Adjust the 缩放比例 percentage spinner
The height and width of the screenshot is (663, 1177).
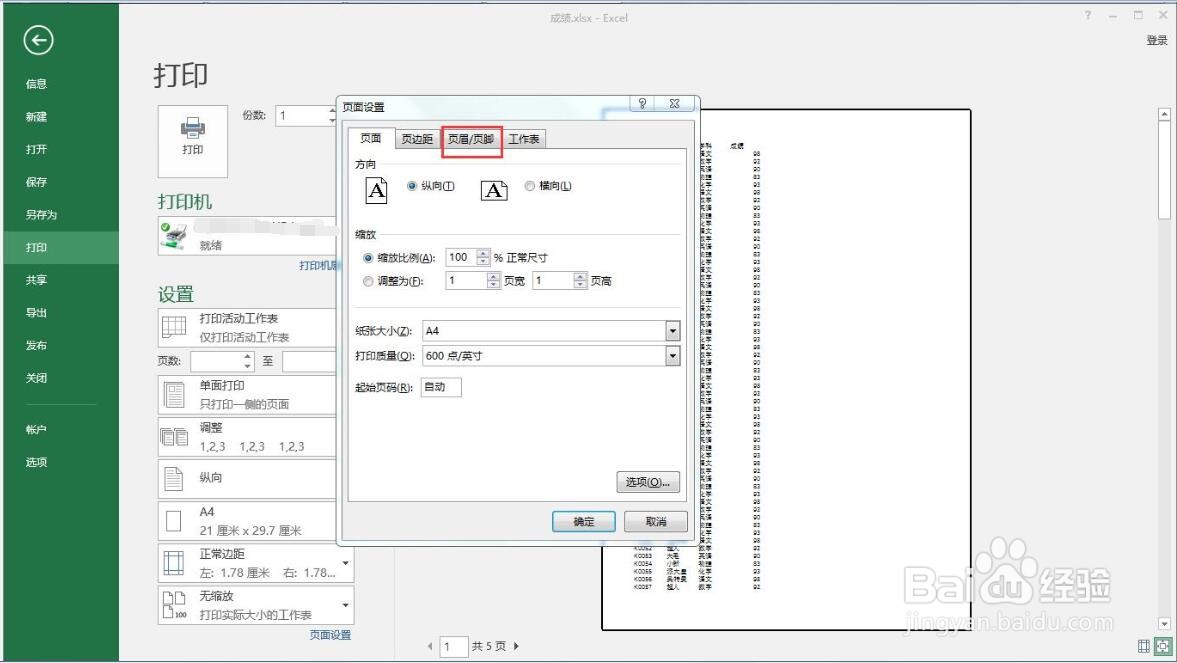(483, 257)
